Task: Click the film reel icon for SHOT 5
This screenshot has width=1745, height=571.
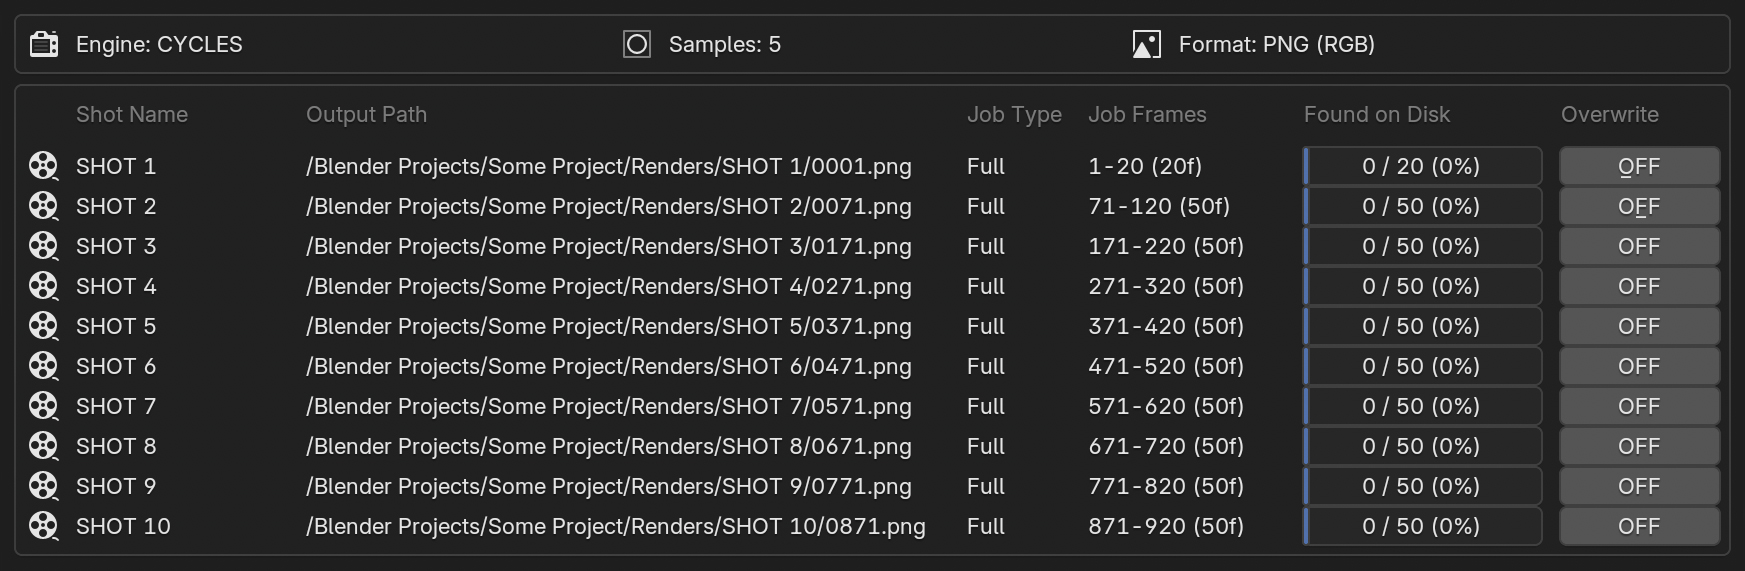Action: [43, 326]
